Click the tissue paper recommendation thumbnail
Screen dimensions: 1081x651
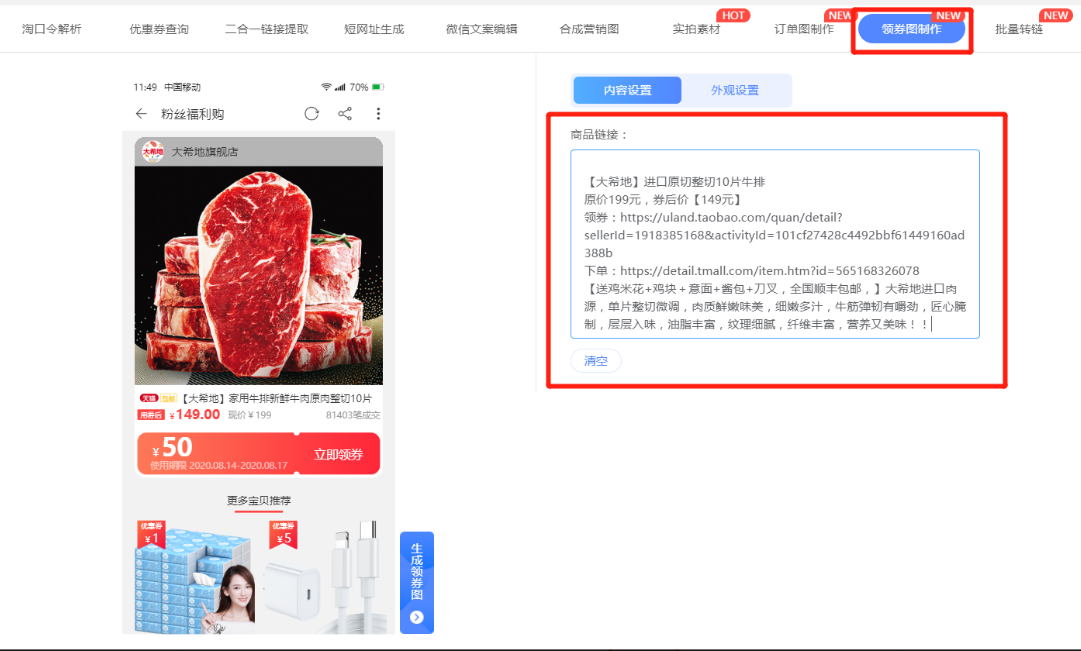195,577
